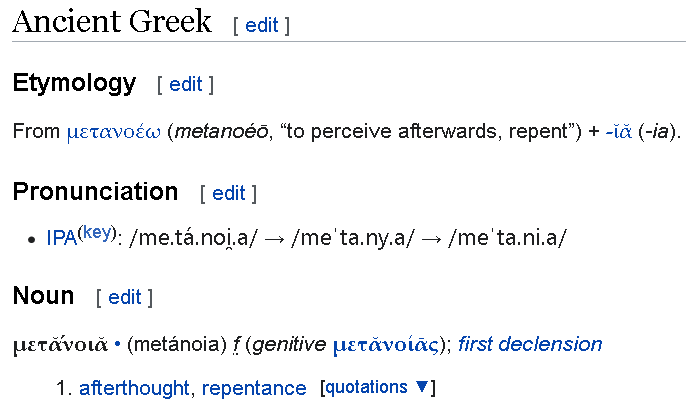Click the blue bullet after the headword
The width and height of the screenshot is (686, 409).
(x=117, y=345)
